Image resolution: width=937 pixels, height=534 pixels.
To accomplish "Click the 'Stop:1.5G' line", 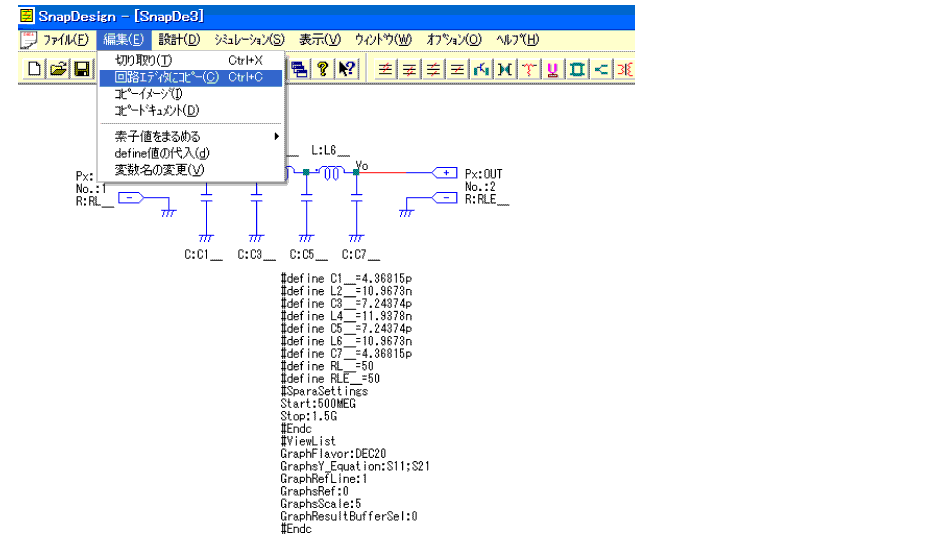I will [308, 416].
